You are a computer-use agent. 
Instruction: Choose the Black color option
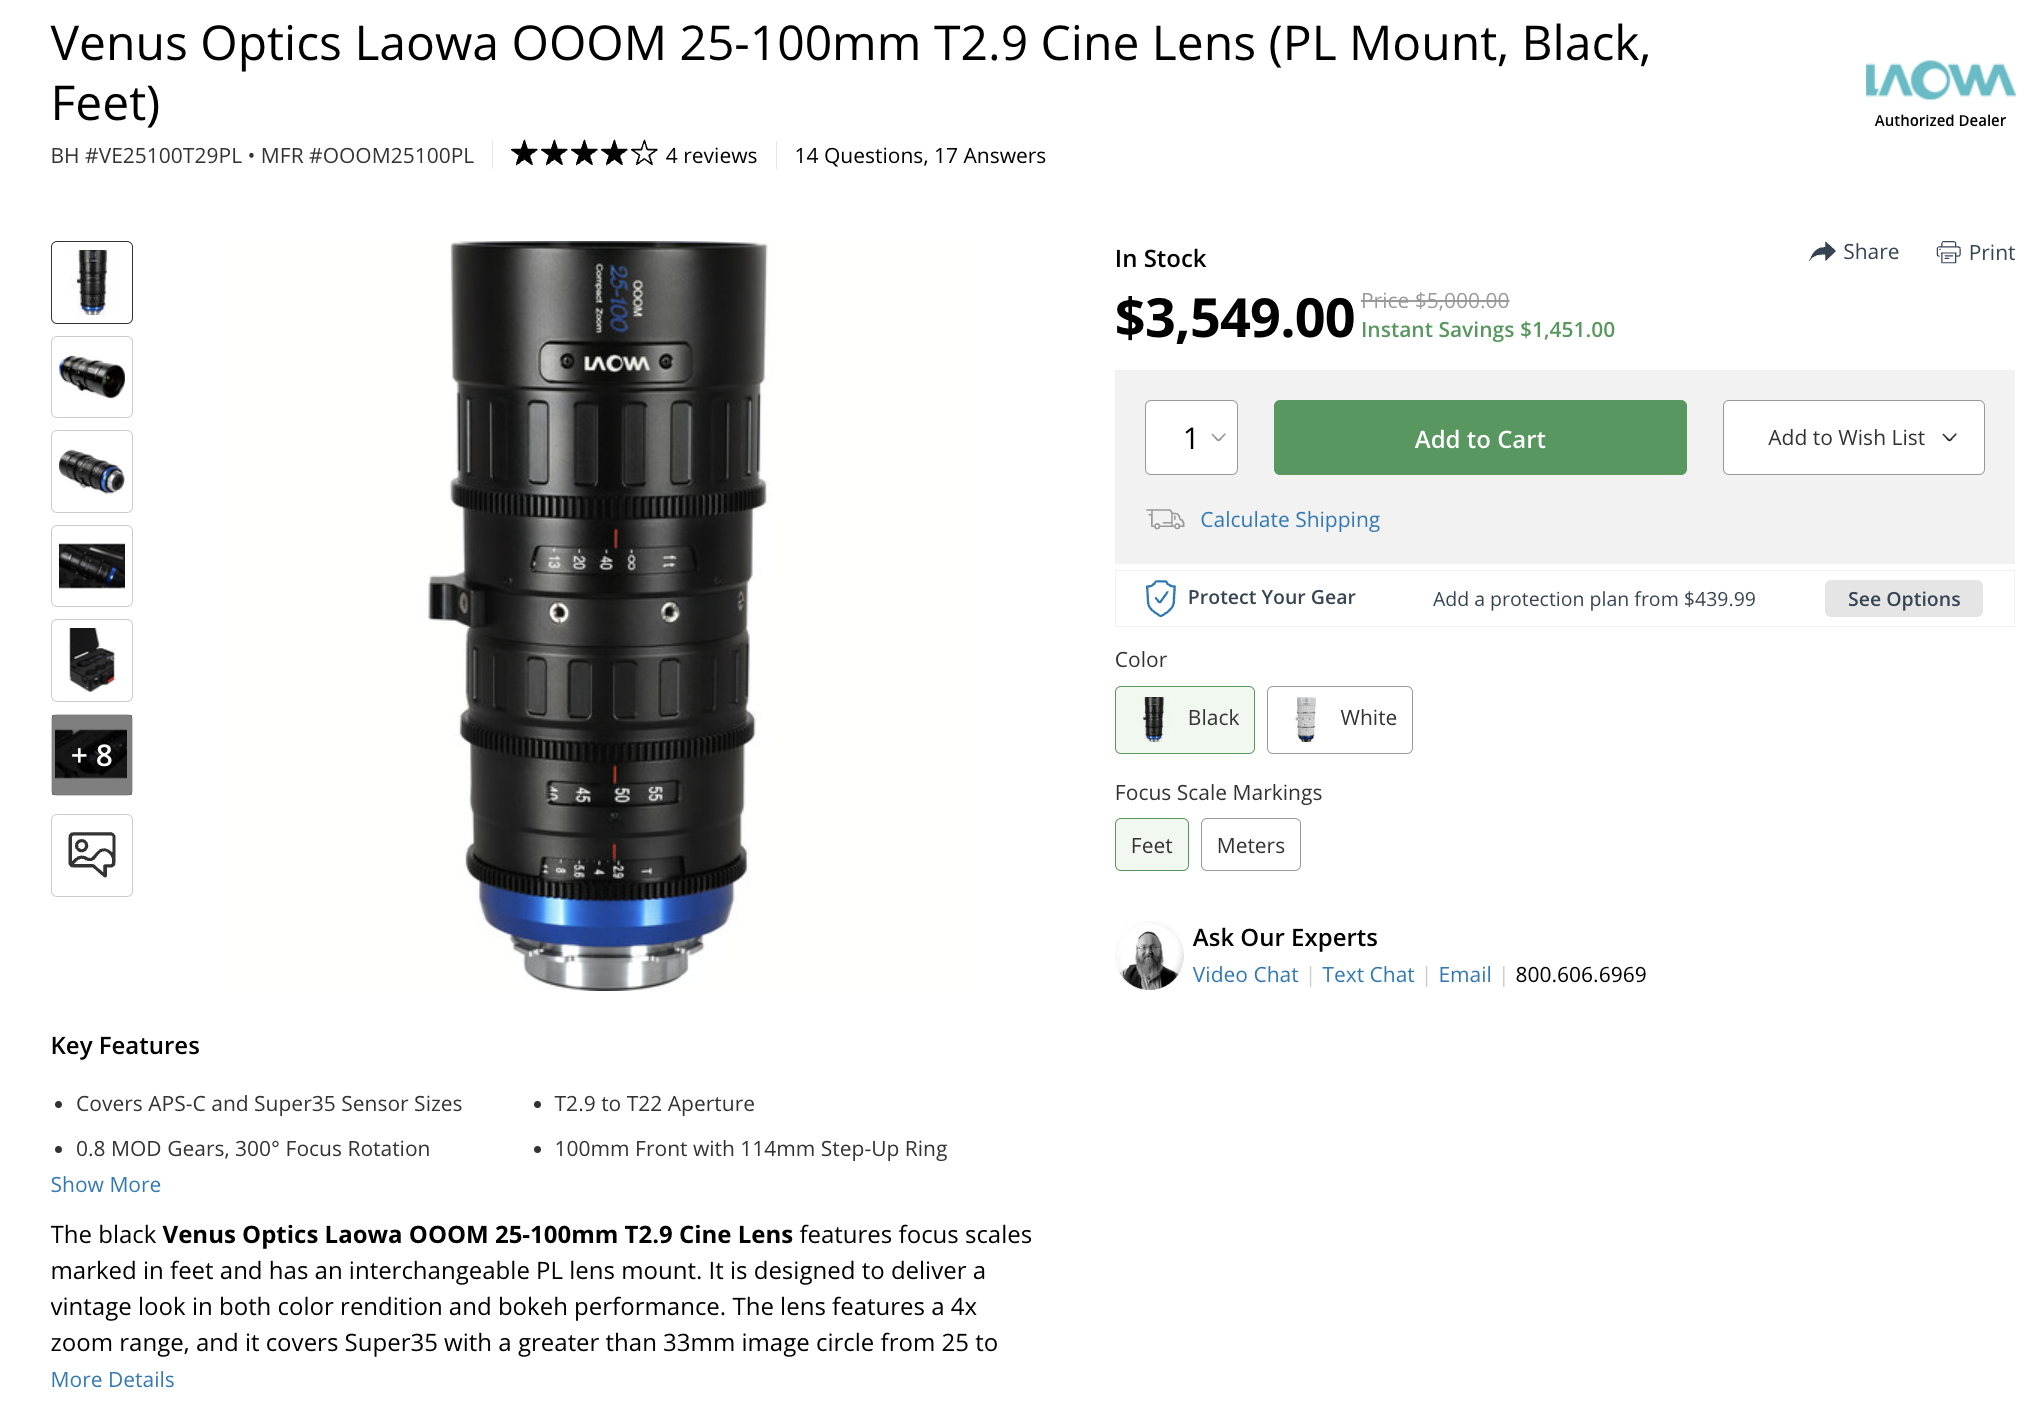pyautogui.click(x=1184, y=719)
